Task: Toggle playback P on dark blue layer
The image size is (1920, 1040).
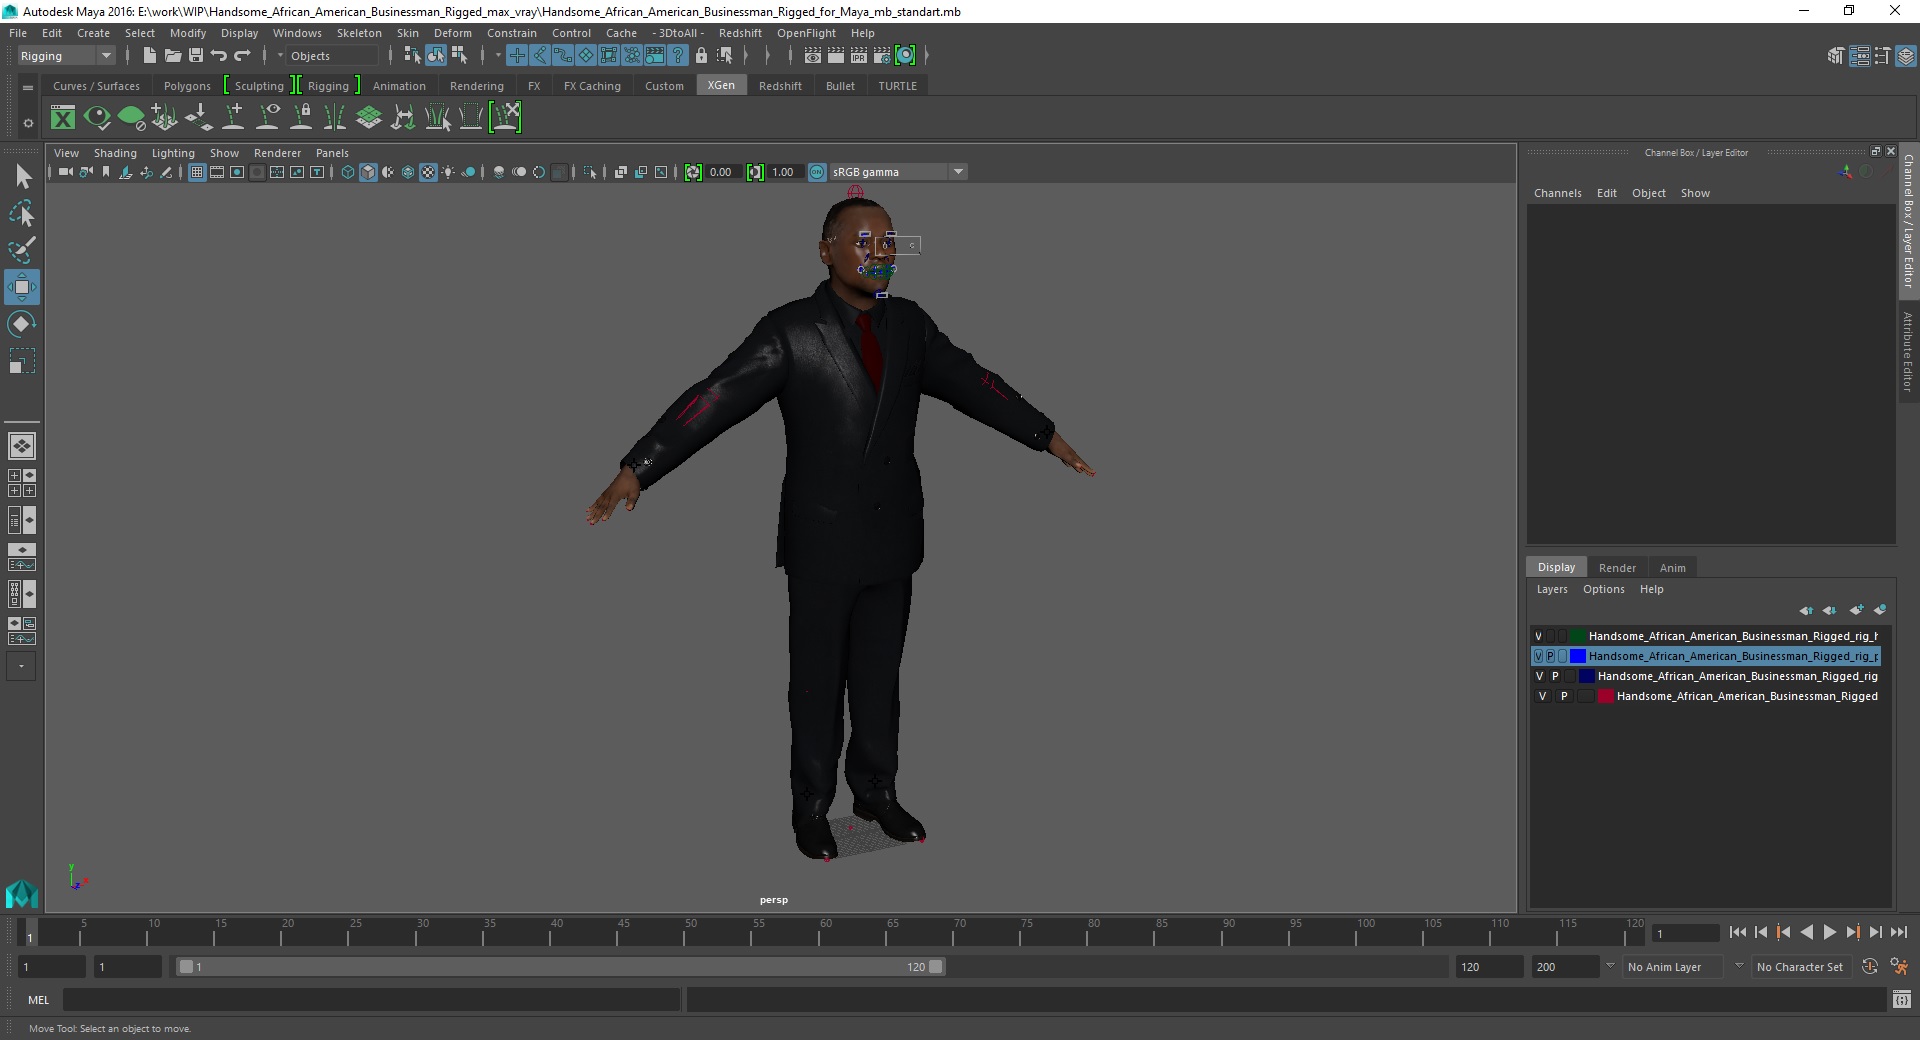Action: [1555, 676]
